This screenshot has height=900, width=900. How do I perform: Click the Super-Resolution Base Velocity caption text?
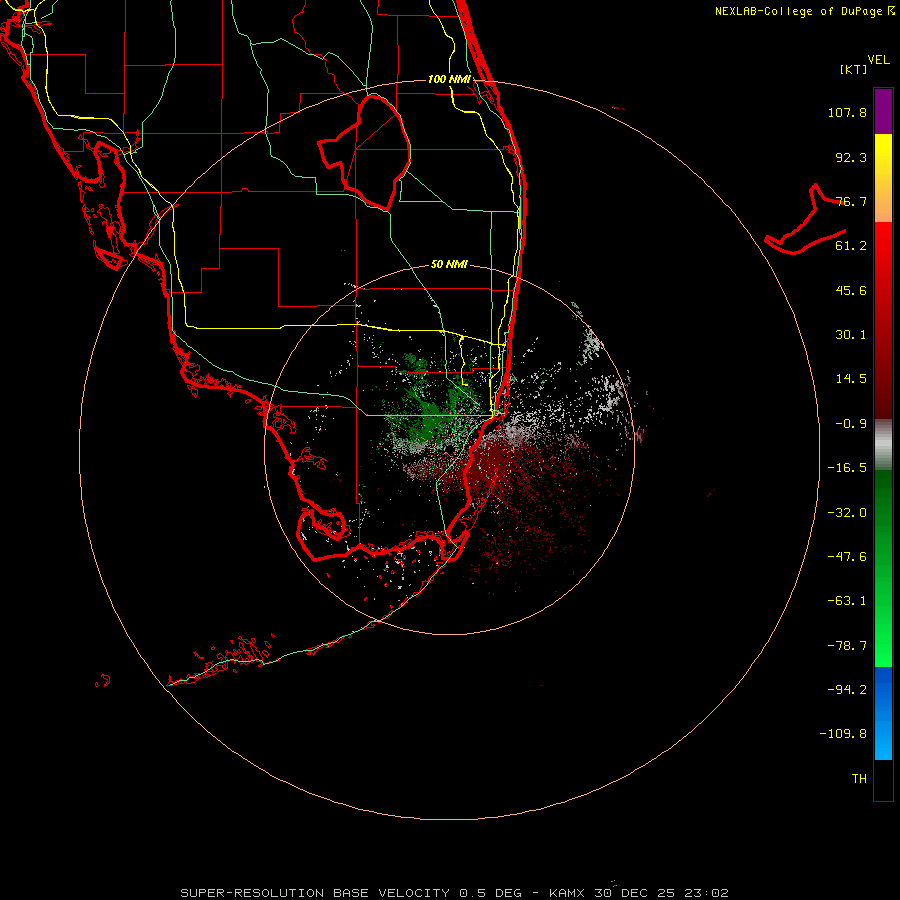click(455, 893)
